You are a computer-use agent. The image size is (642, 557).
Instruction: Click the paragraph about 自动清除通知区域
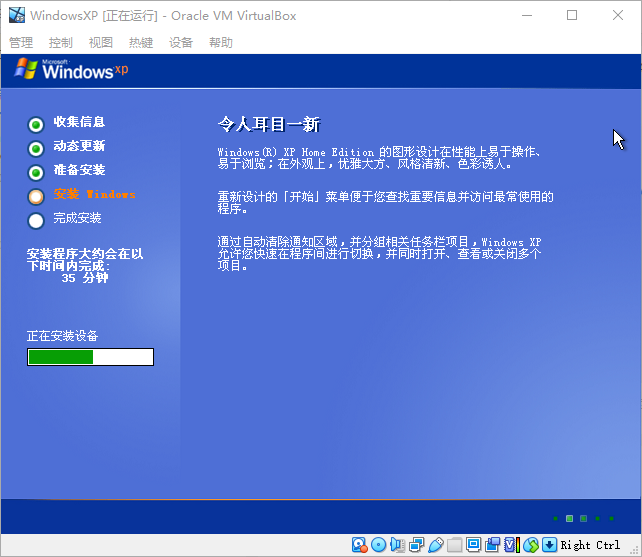click(379, 254)
